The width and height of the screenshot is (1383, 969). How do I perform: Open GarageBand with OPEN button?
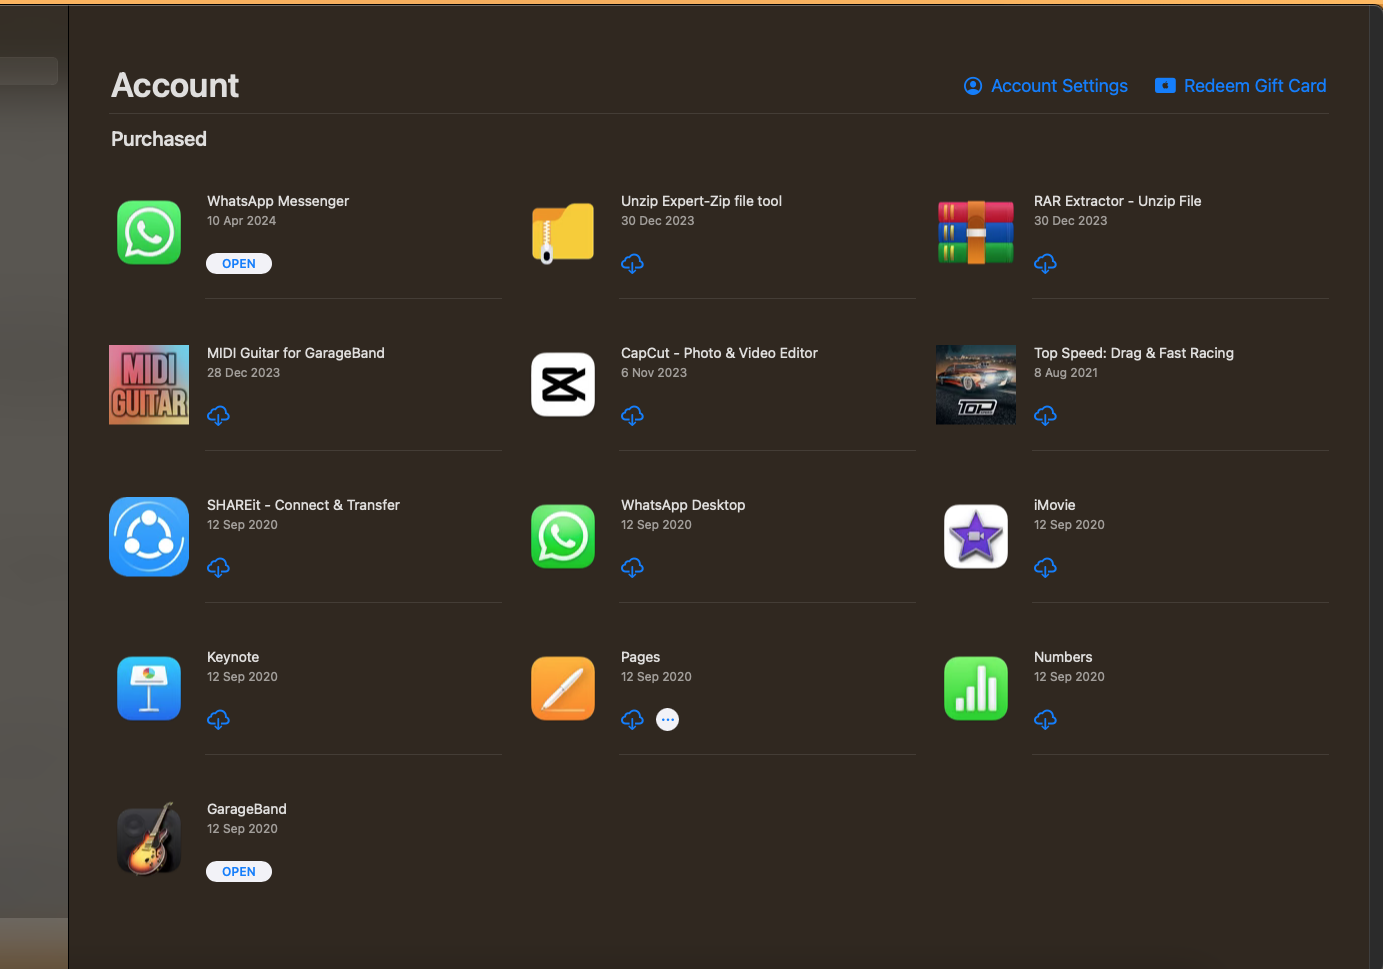point(239,872)
